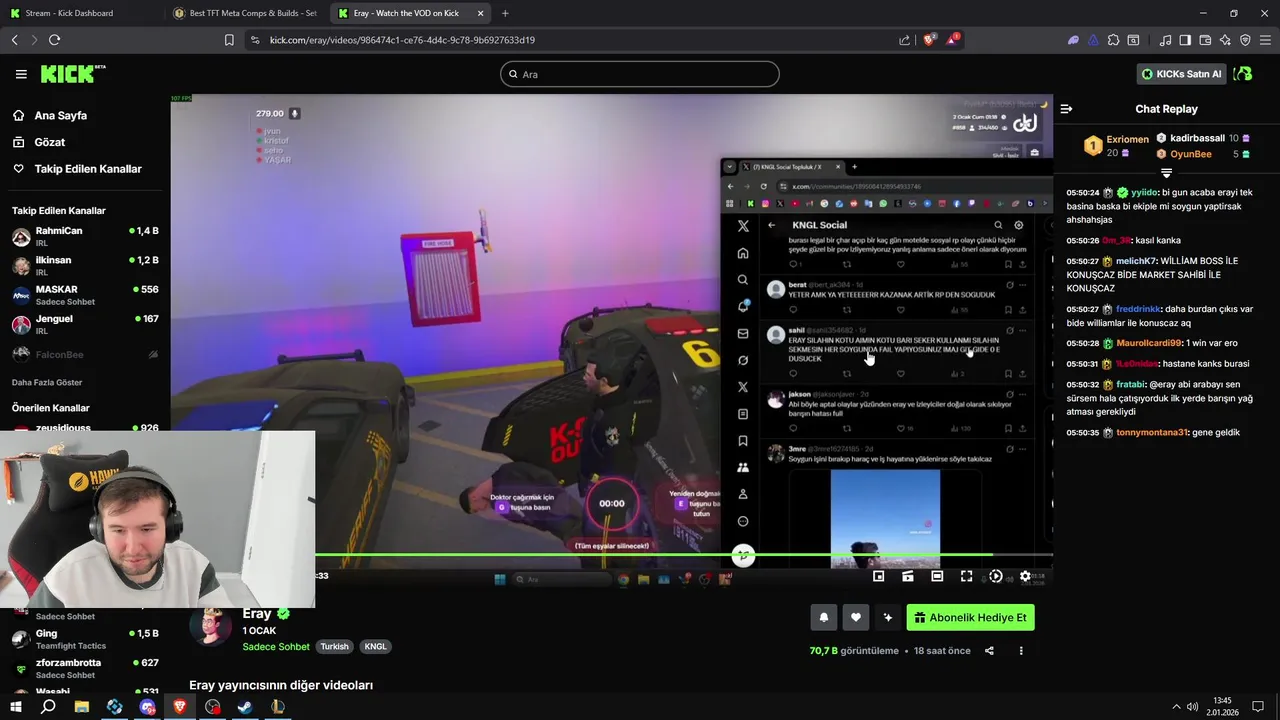Screen dimensions: 1280x720
Task: Click the Ara search field
Action: [x=640, y=74]
